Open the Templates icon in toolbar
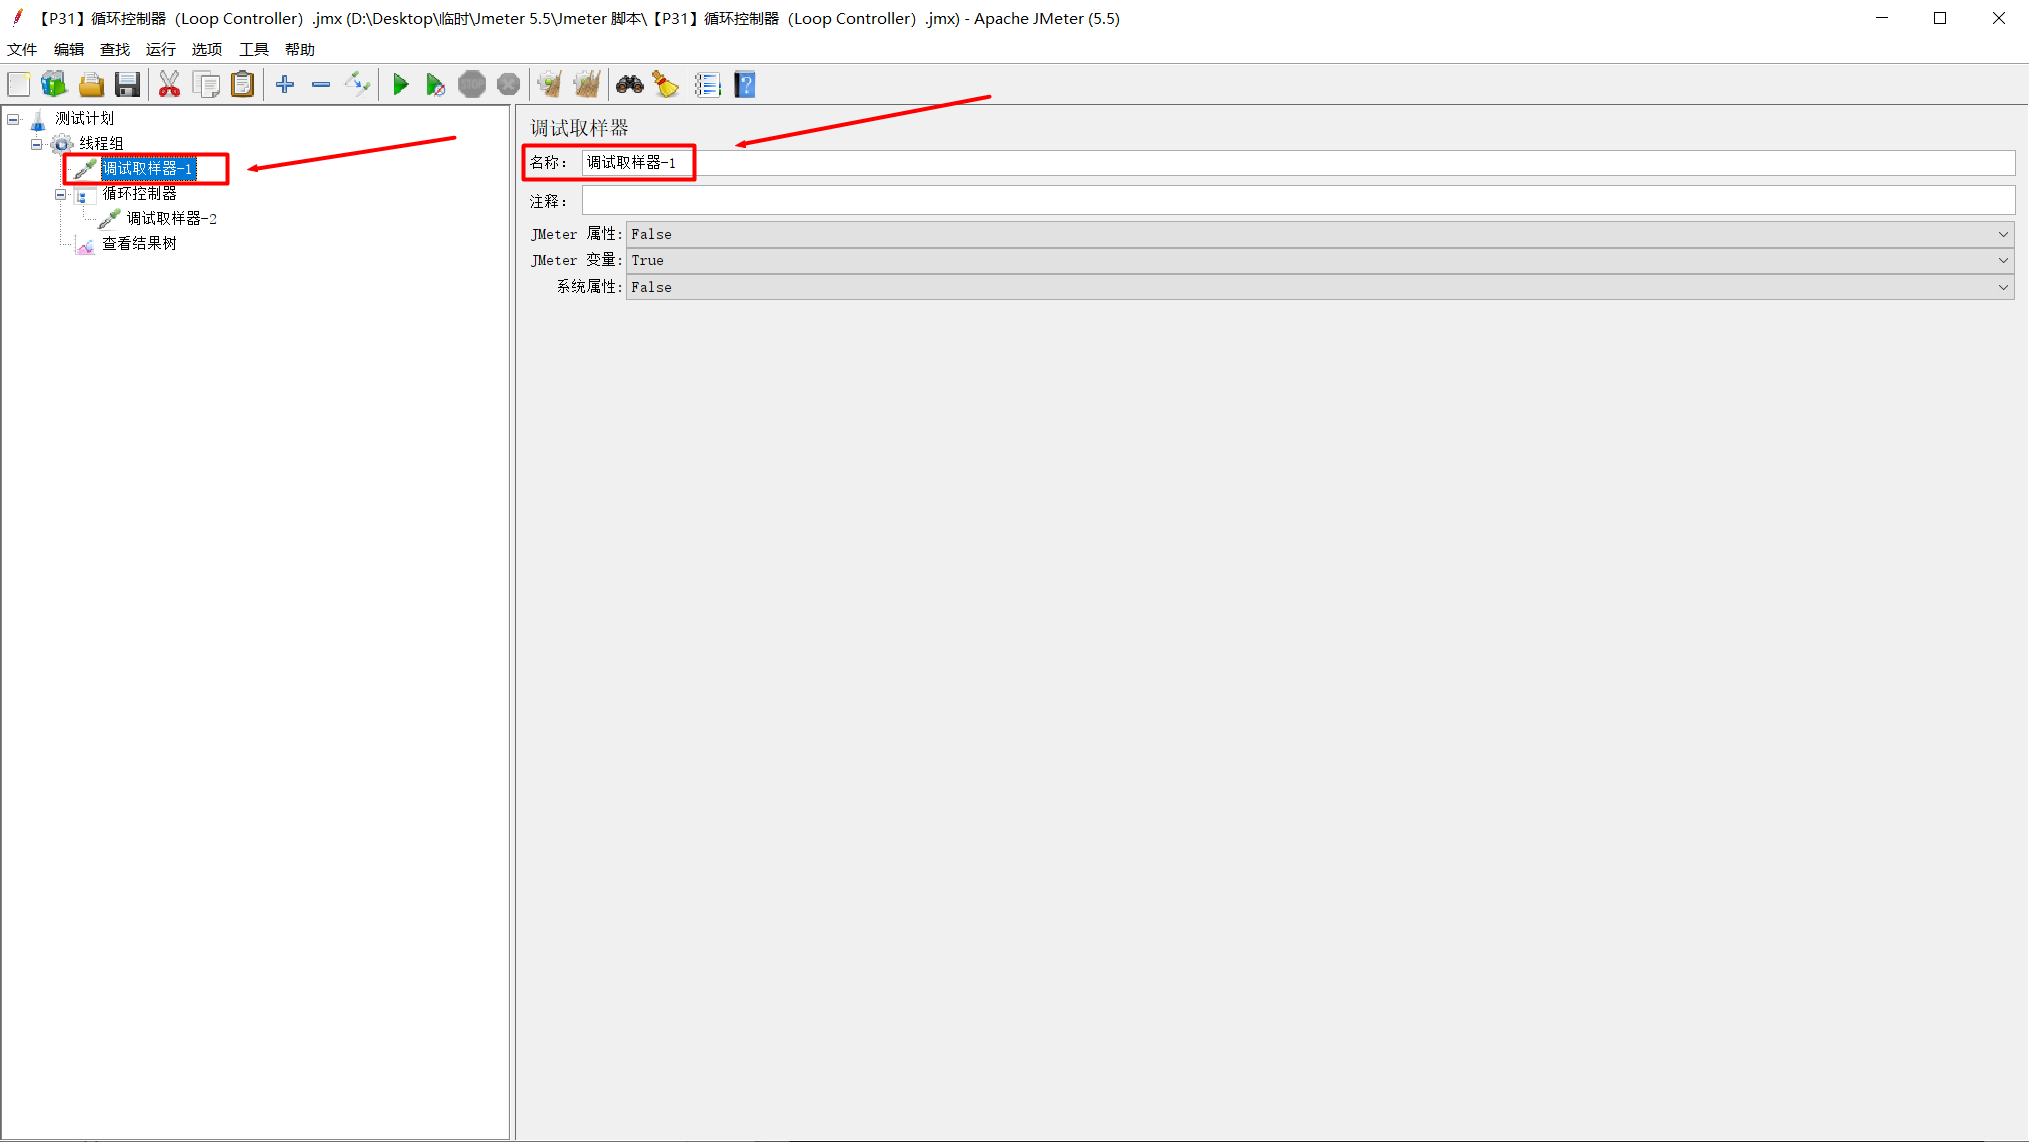This screenshot has width=2029, height=1142. pos(54,85)
